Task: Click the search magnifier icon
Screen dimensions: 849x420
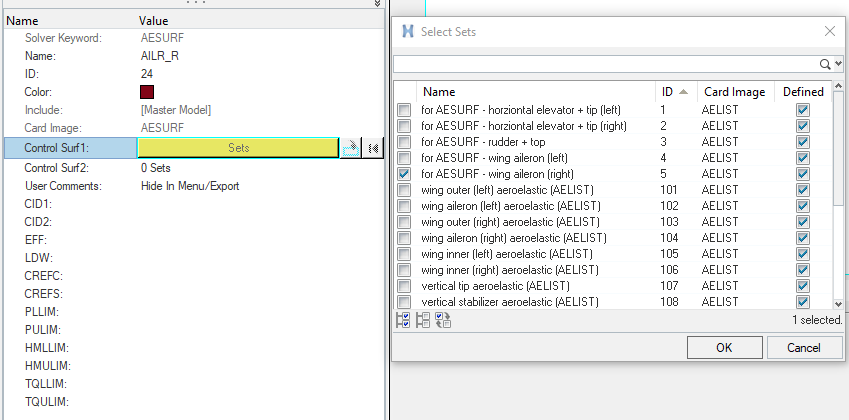Action: point(825,64)
